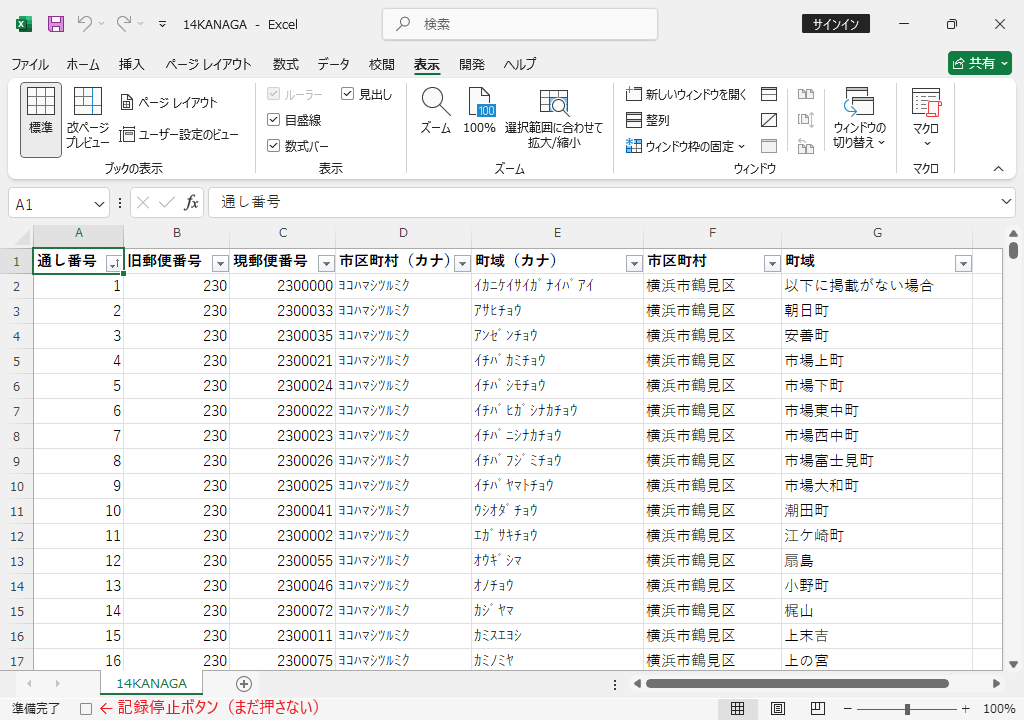This screenshot has height=720, width=1024.
Task: Open the ホーム tab
Action: [x=83, y=64]
